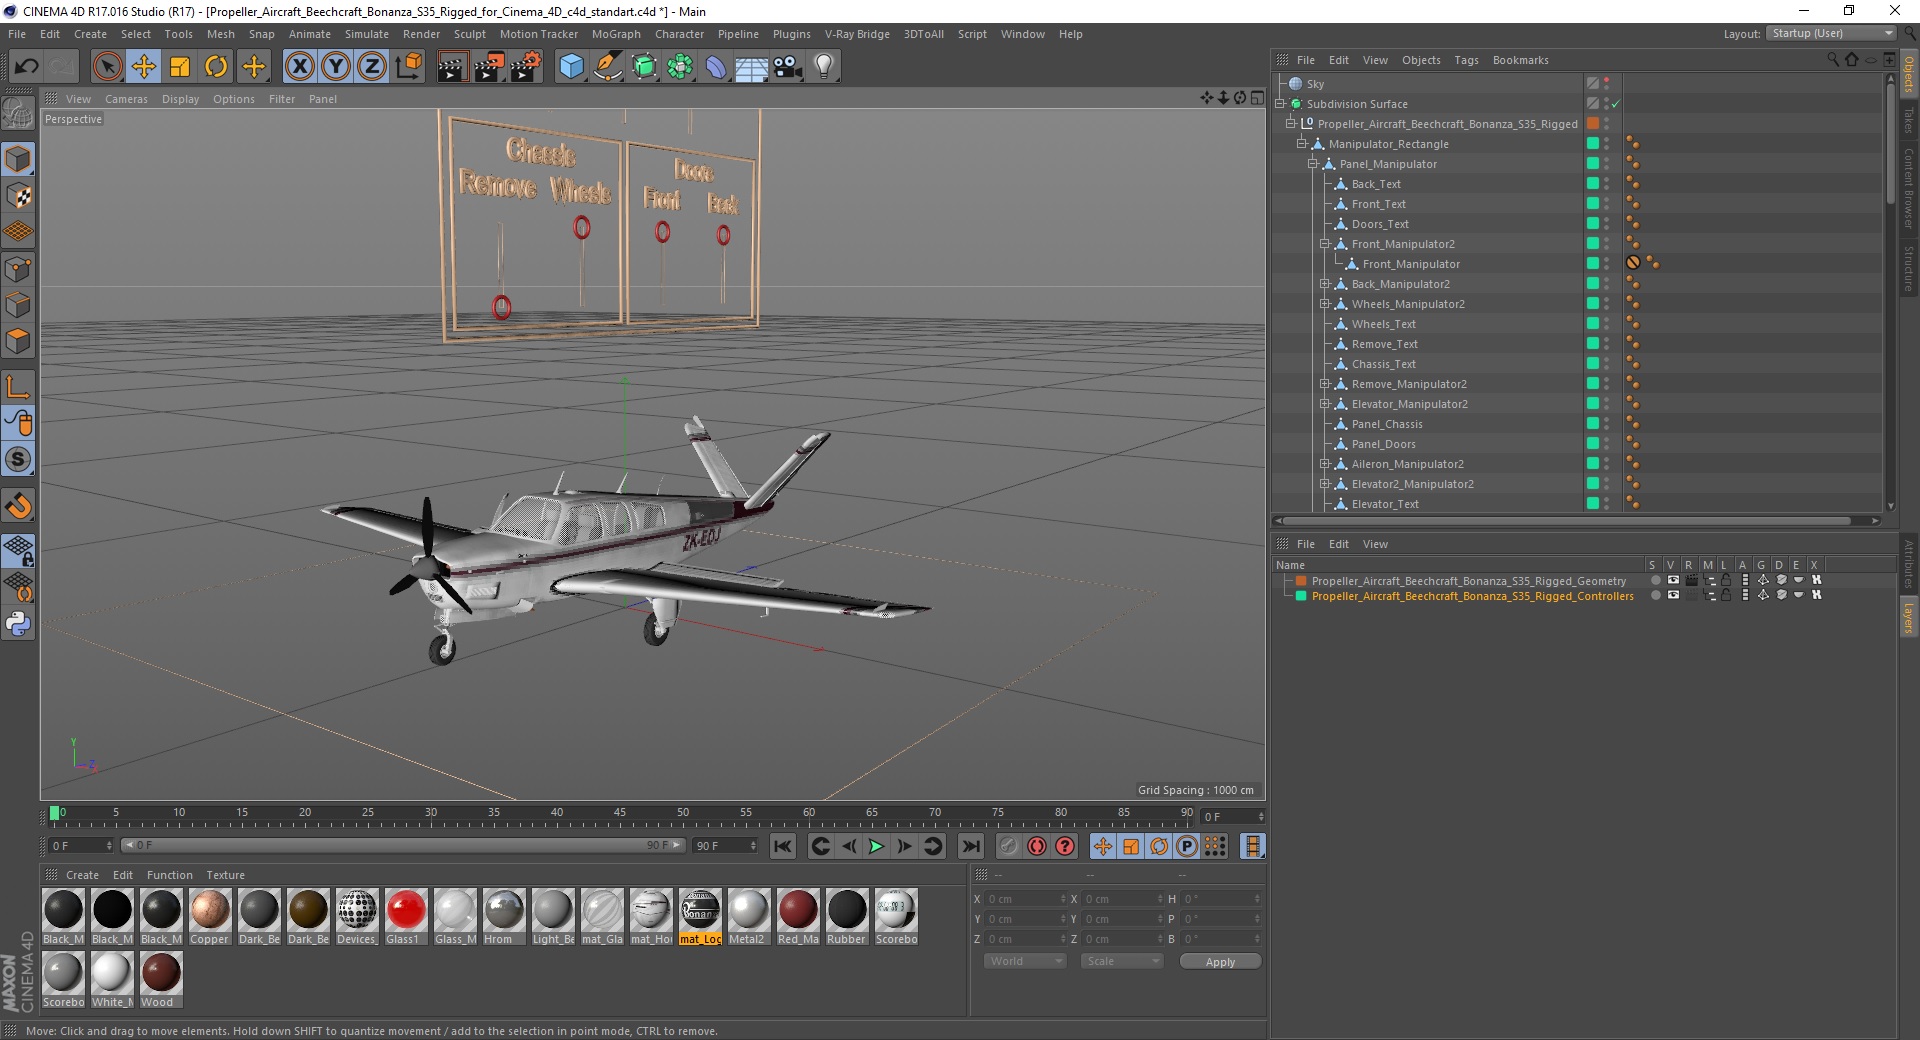Open the Array modeling objects icon
This screenshot has height=1040, width=1920.
tap(680, 67)
